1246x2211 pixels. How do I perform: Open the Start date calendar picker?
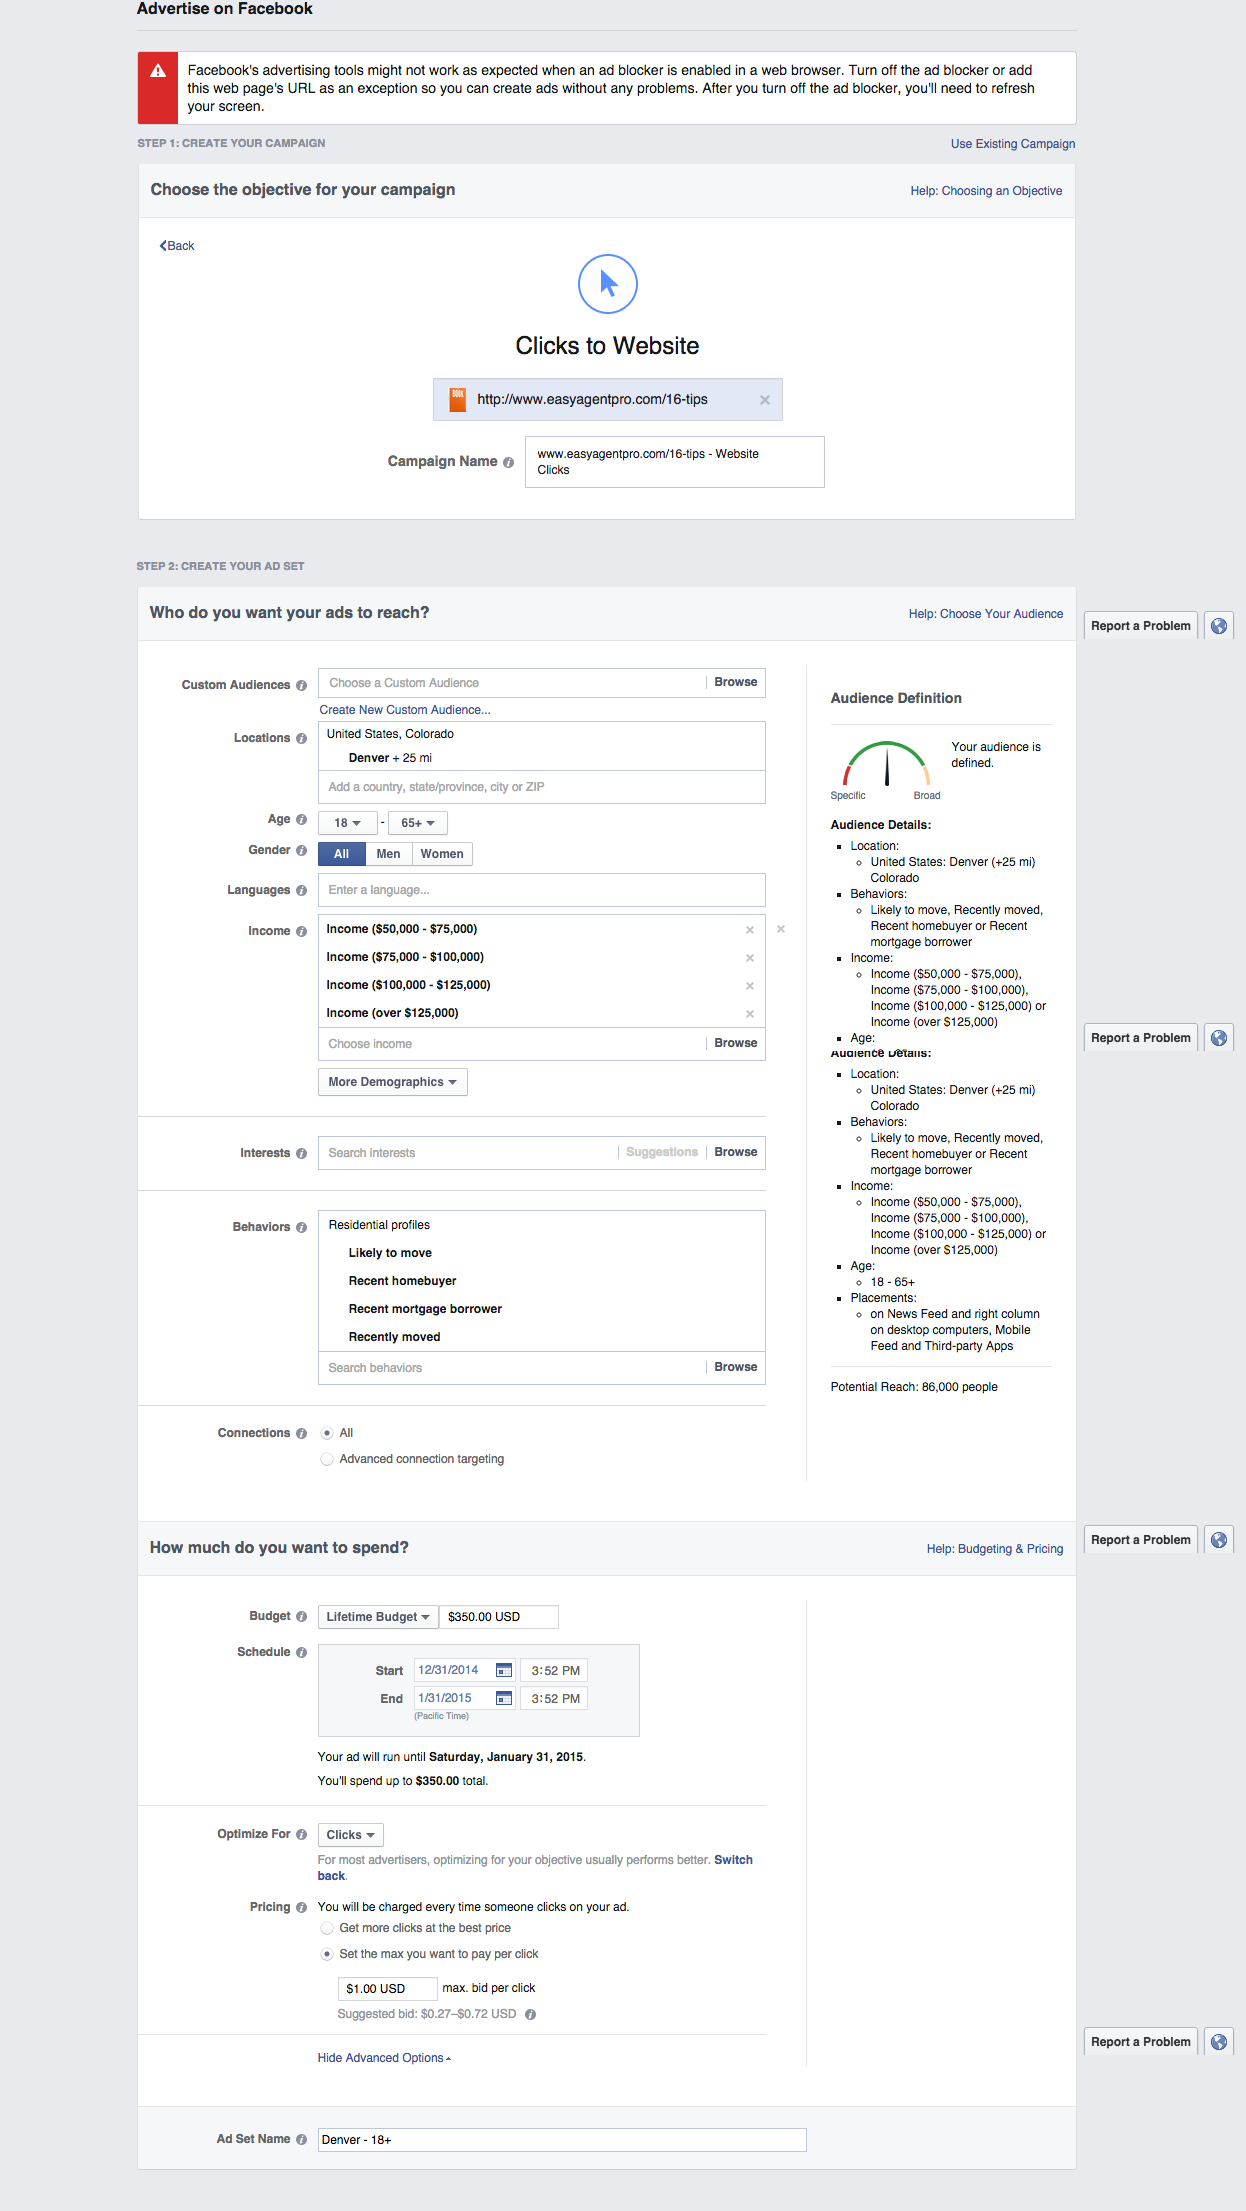tap(504, 1670)
